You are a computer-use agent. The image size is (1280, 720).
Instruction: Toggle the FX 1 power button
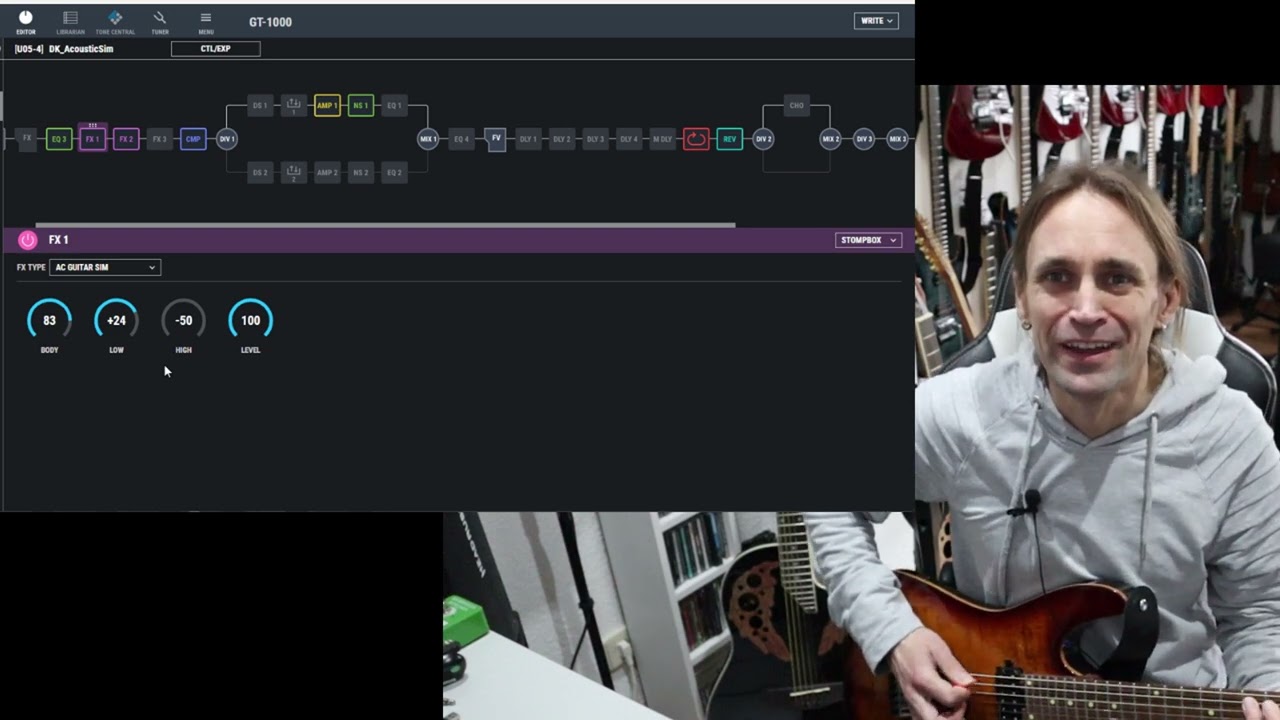point(27,240)
